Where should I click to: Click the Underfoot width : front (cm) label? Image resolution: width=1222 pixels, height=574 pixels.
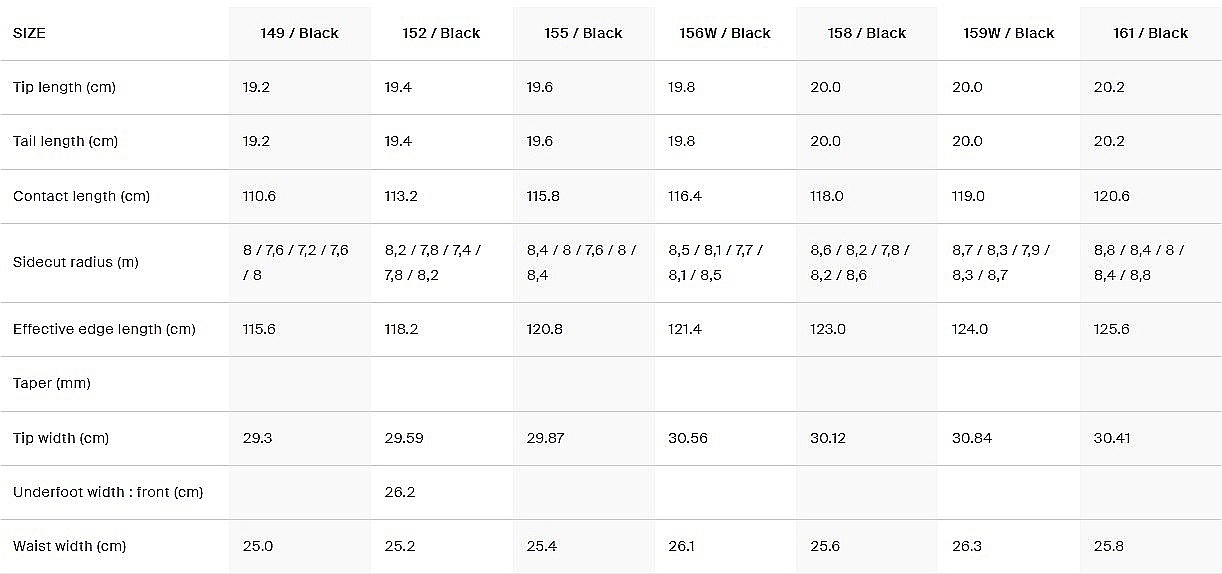(x=108, y=492)
